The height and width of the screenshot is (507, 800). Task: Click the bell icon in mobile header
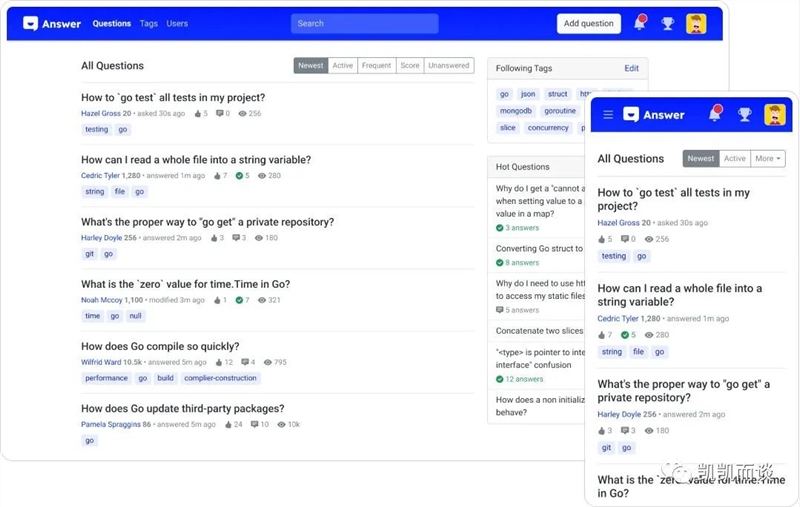click(x=714, y=114)
